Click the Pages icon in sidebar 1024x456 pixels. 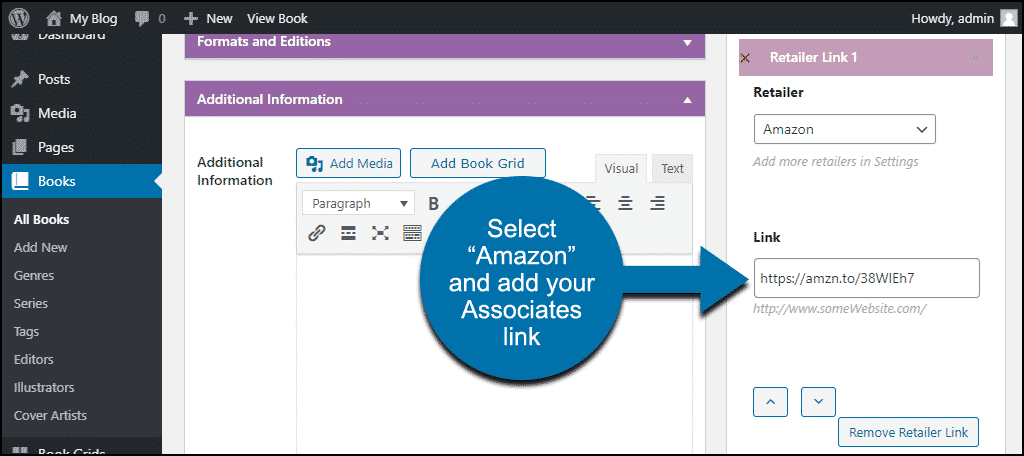[x=20, y=147]
